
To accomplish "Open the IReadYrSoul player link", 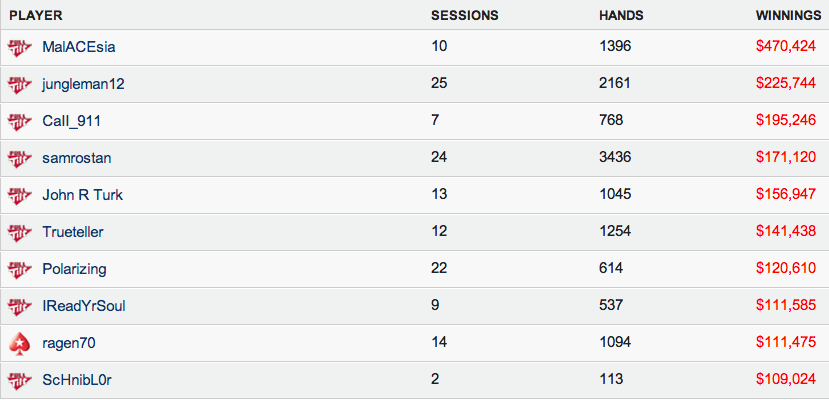I will [84, 306].
